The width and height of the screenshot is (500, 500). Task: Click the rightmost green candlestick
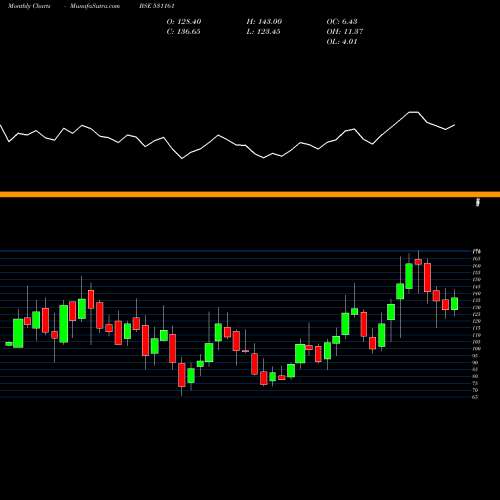pyautogui.click(x=454, y=304)
